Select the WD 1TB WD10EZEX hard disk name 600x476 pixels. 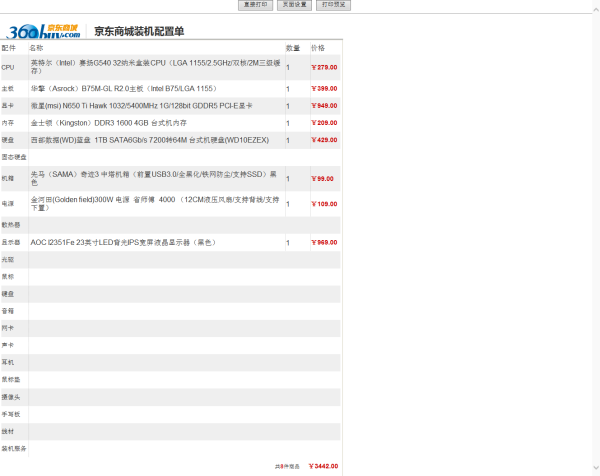click(150, 140)
